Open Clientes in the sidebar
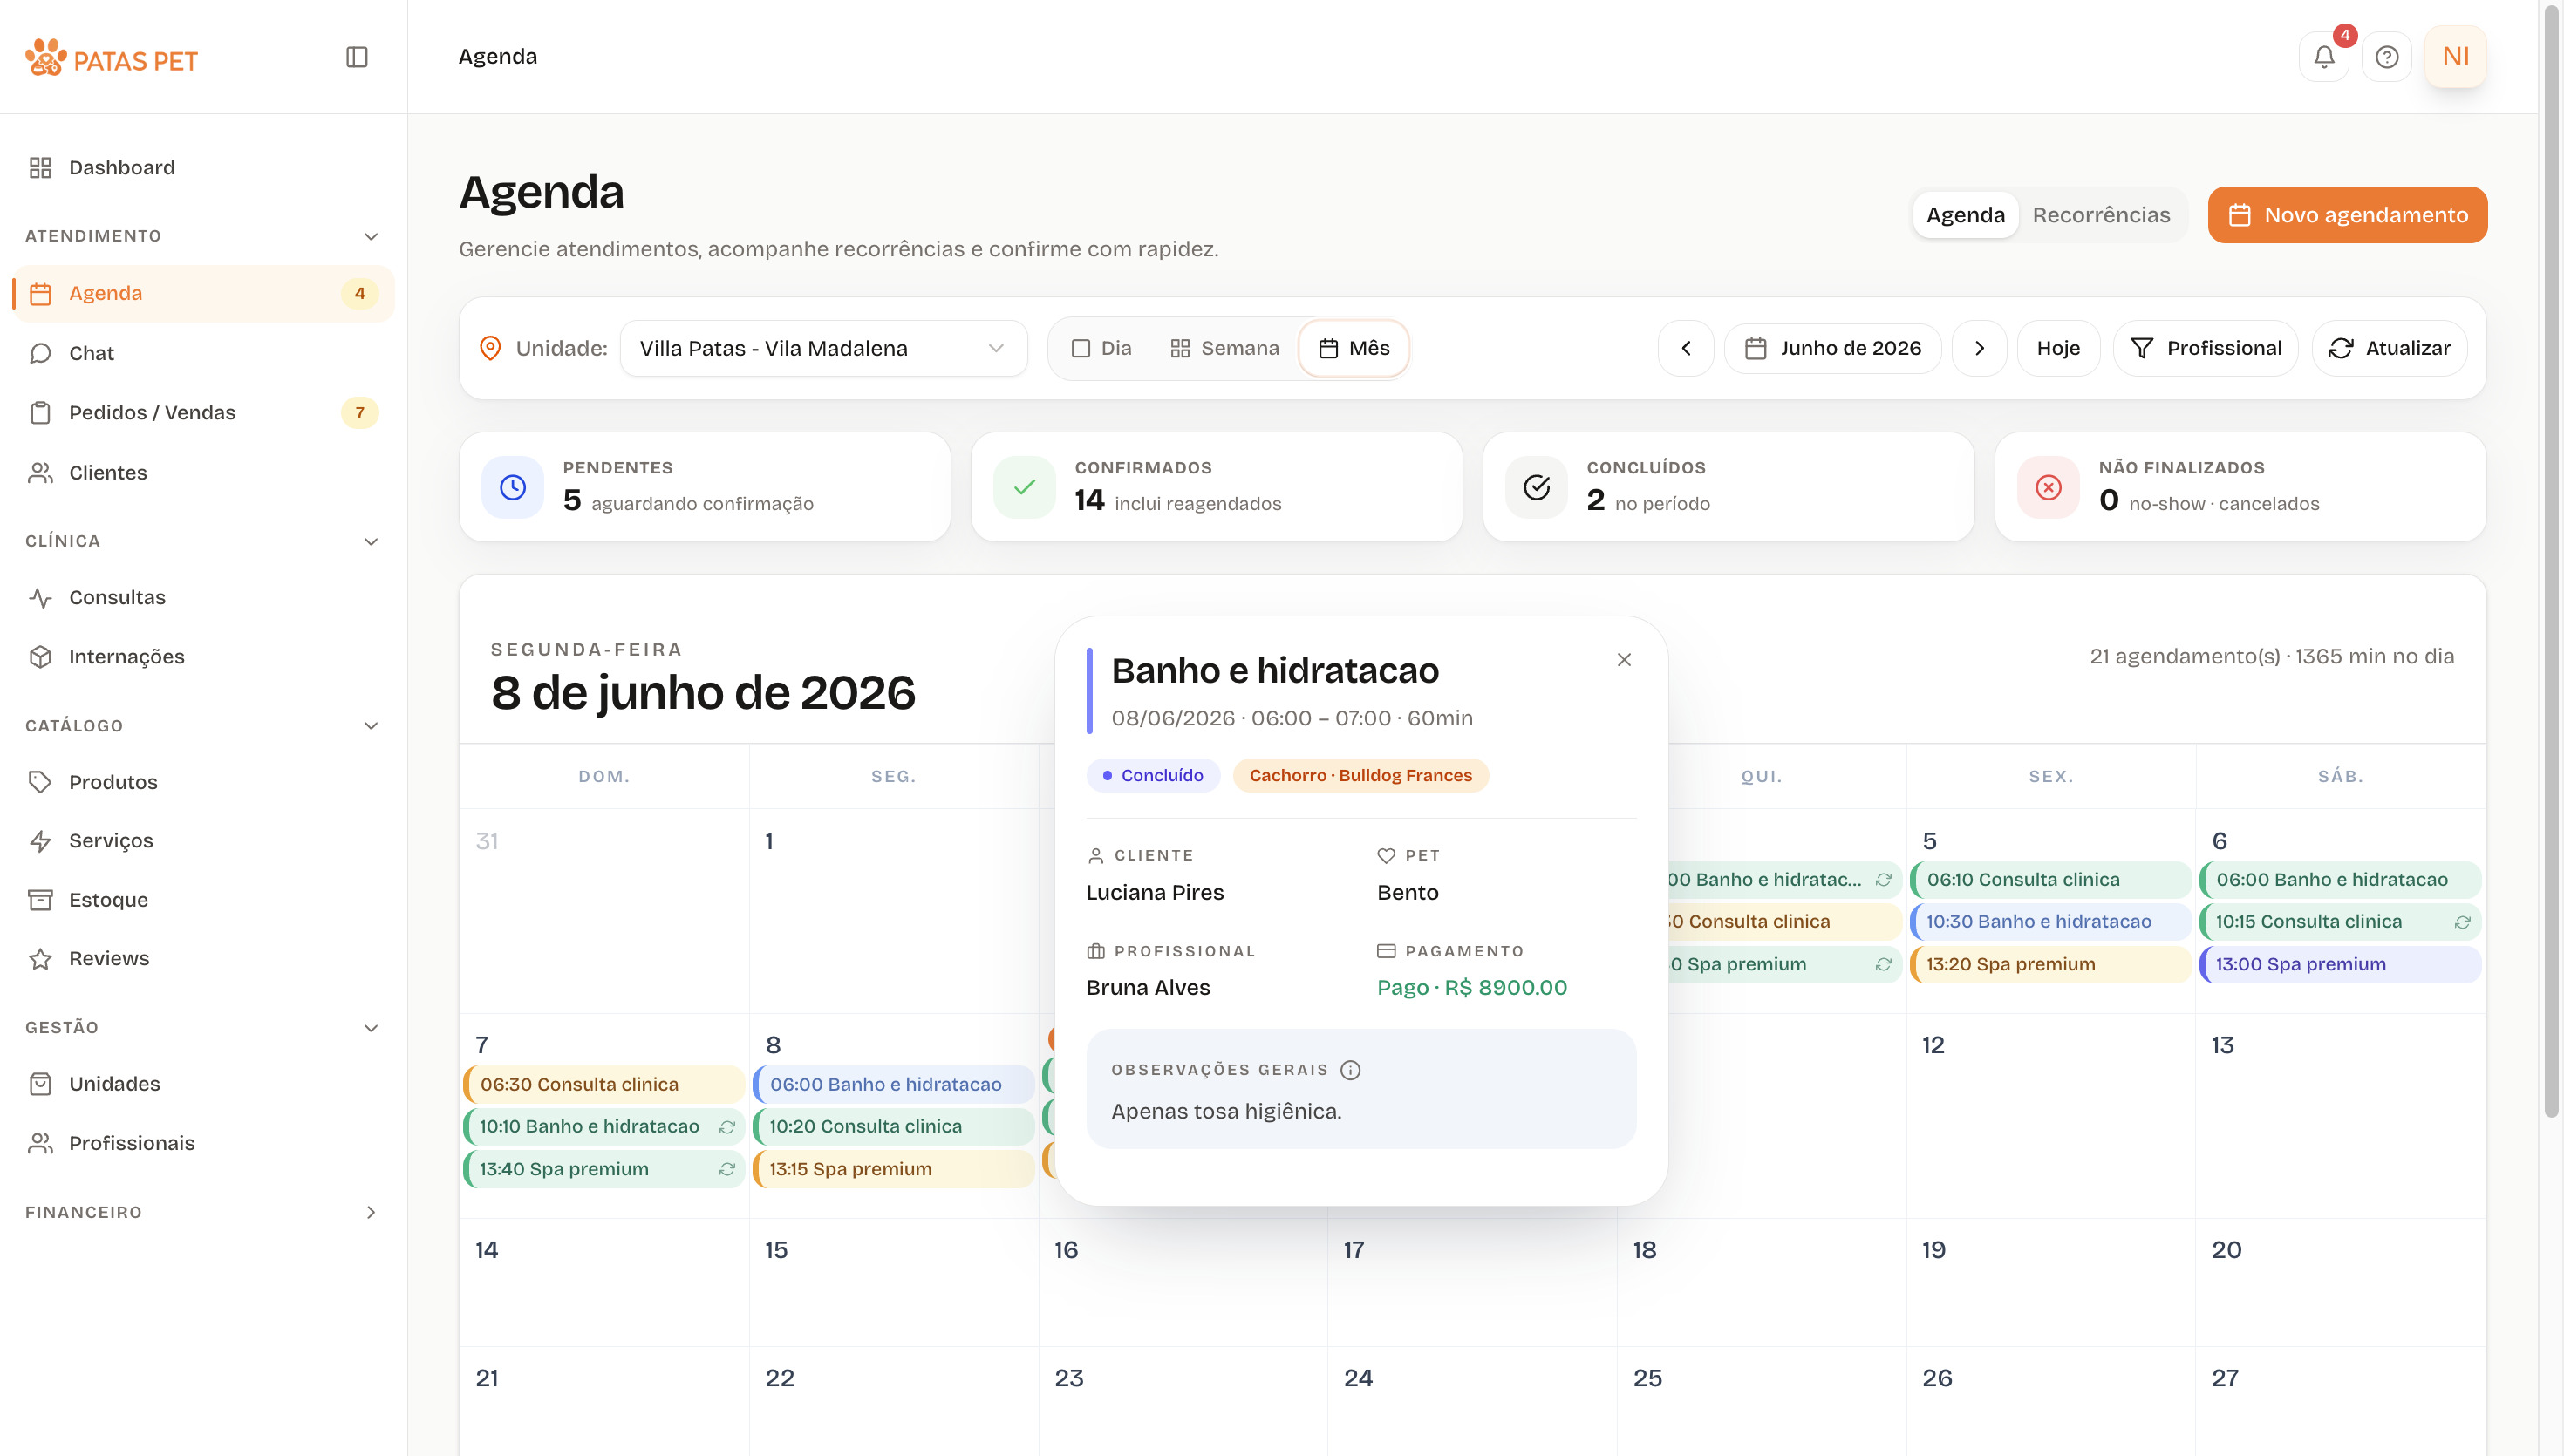This screenshot has height=1456, width=2564. (x=204, y=472)
